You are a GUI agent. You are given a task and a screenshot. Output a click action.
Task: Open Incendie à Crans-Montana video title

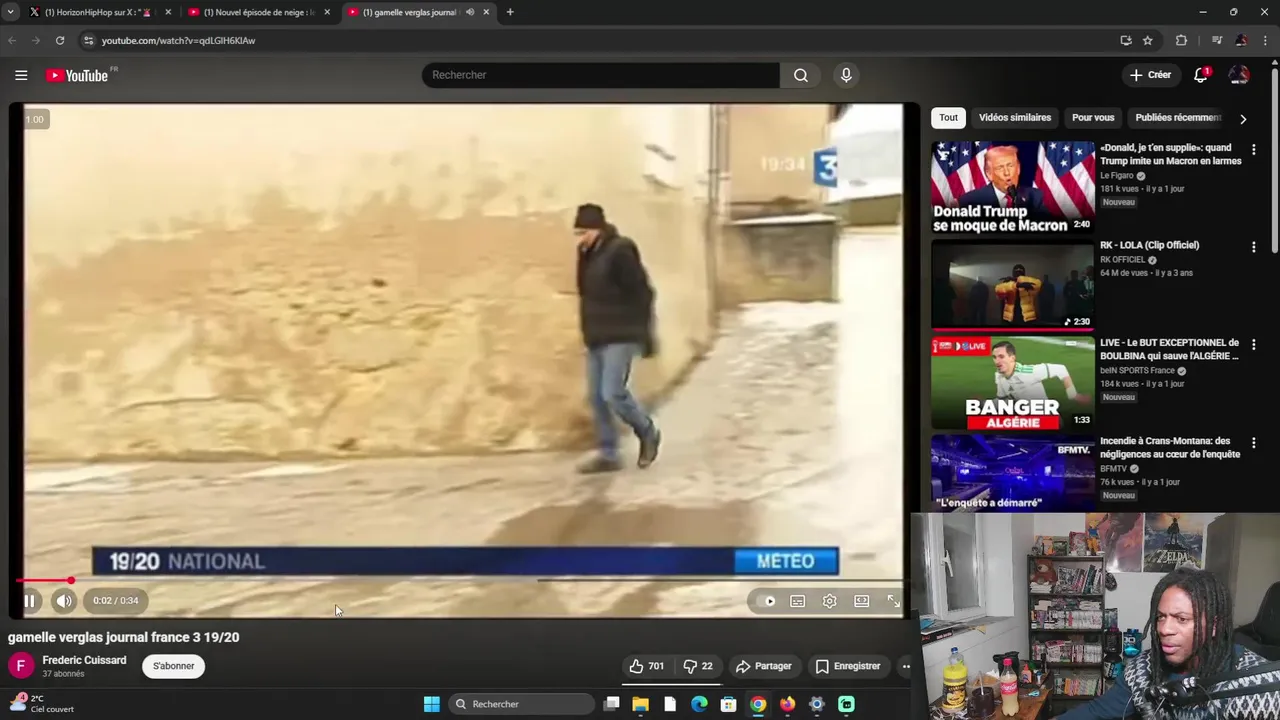pos(1170,447)
